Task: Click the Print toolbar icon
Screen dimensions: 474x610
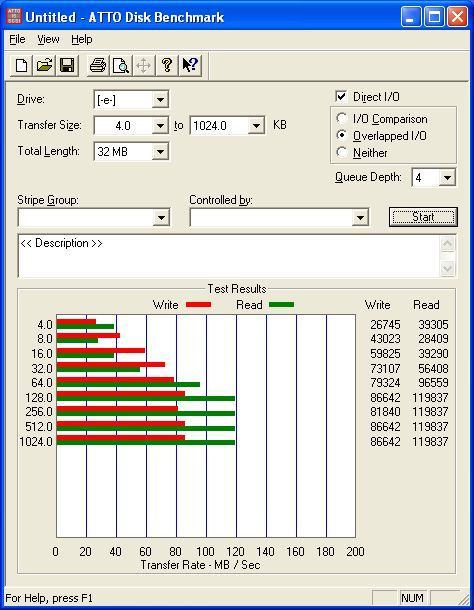Action: click(x=98, y=65)
